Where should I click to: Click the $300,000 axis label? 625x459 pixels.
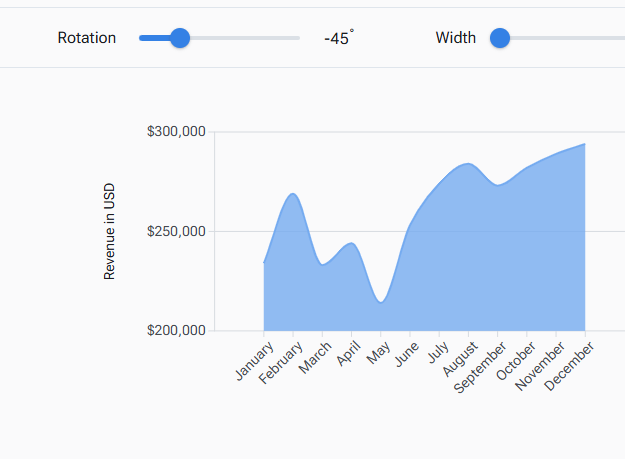coord(176,131)
